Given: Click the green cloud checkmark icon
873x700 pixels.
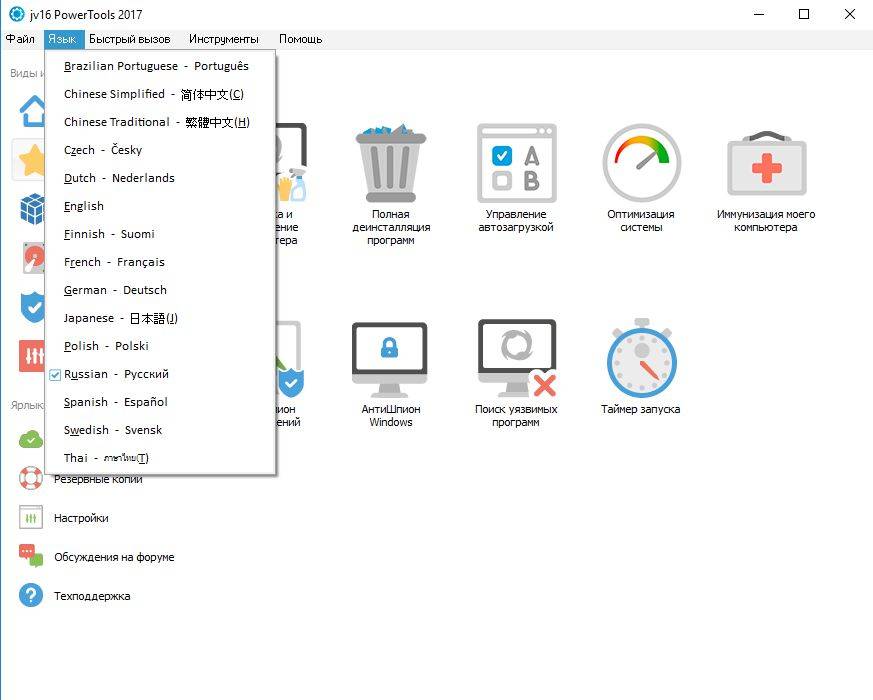Looking at the screenshot, I should (31, 439).
